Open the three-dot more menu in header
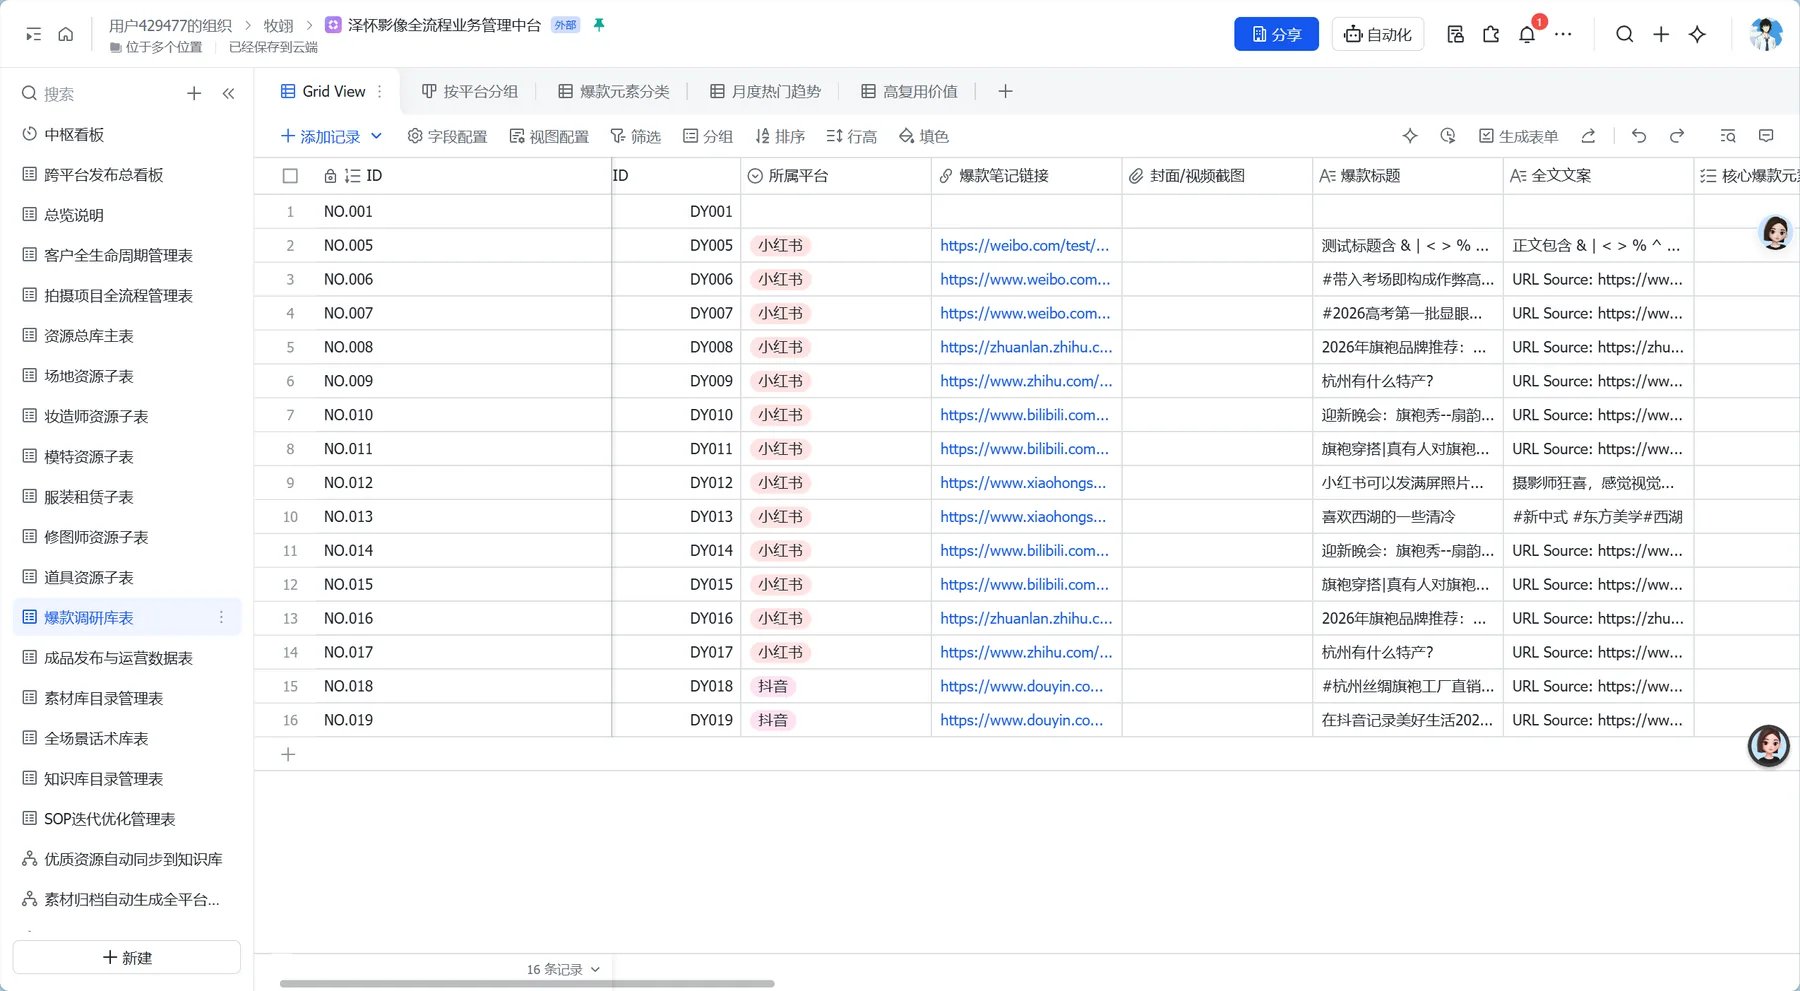 pos(1563,34)
